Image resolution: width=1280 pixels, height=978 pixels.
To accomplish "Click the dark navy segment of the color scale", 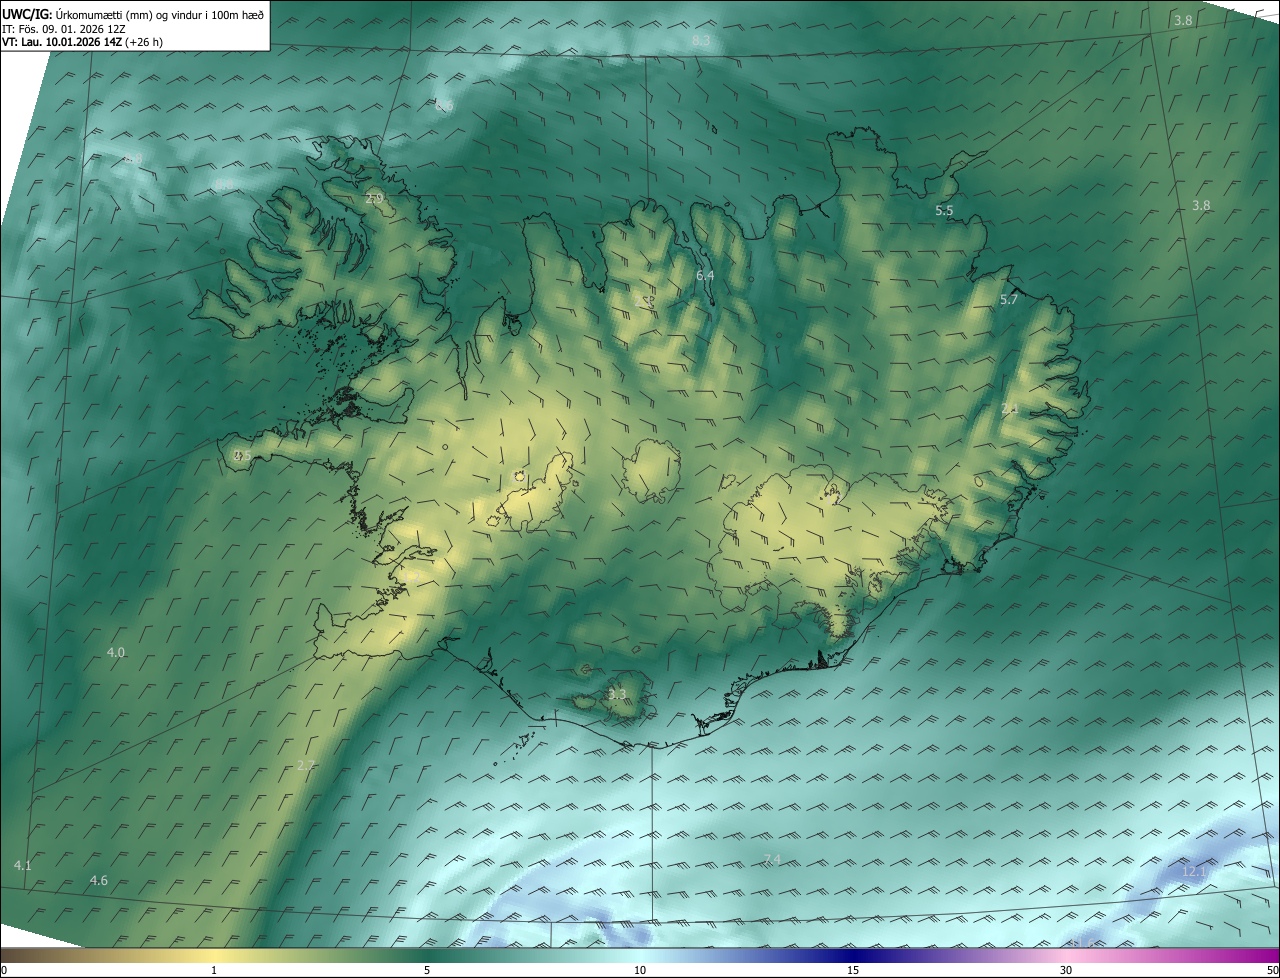I will [853, 956].
